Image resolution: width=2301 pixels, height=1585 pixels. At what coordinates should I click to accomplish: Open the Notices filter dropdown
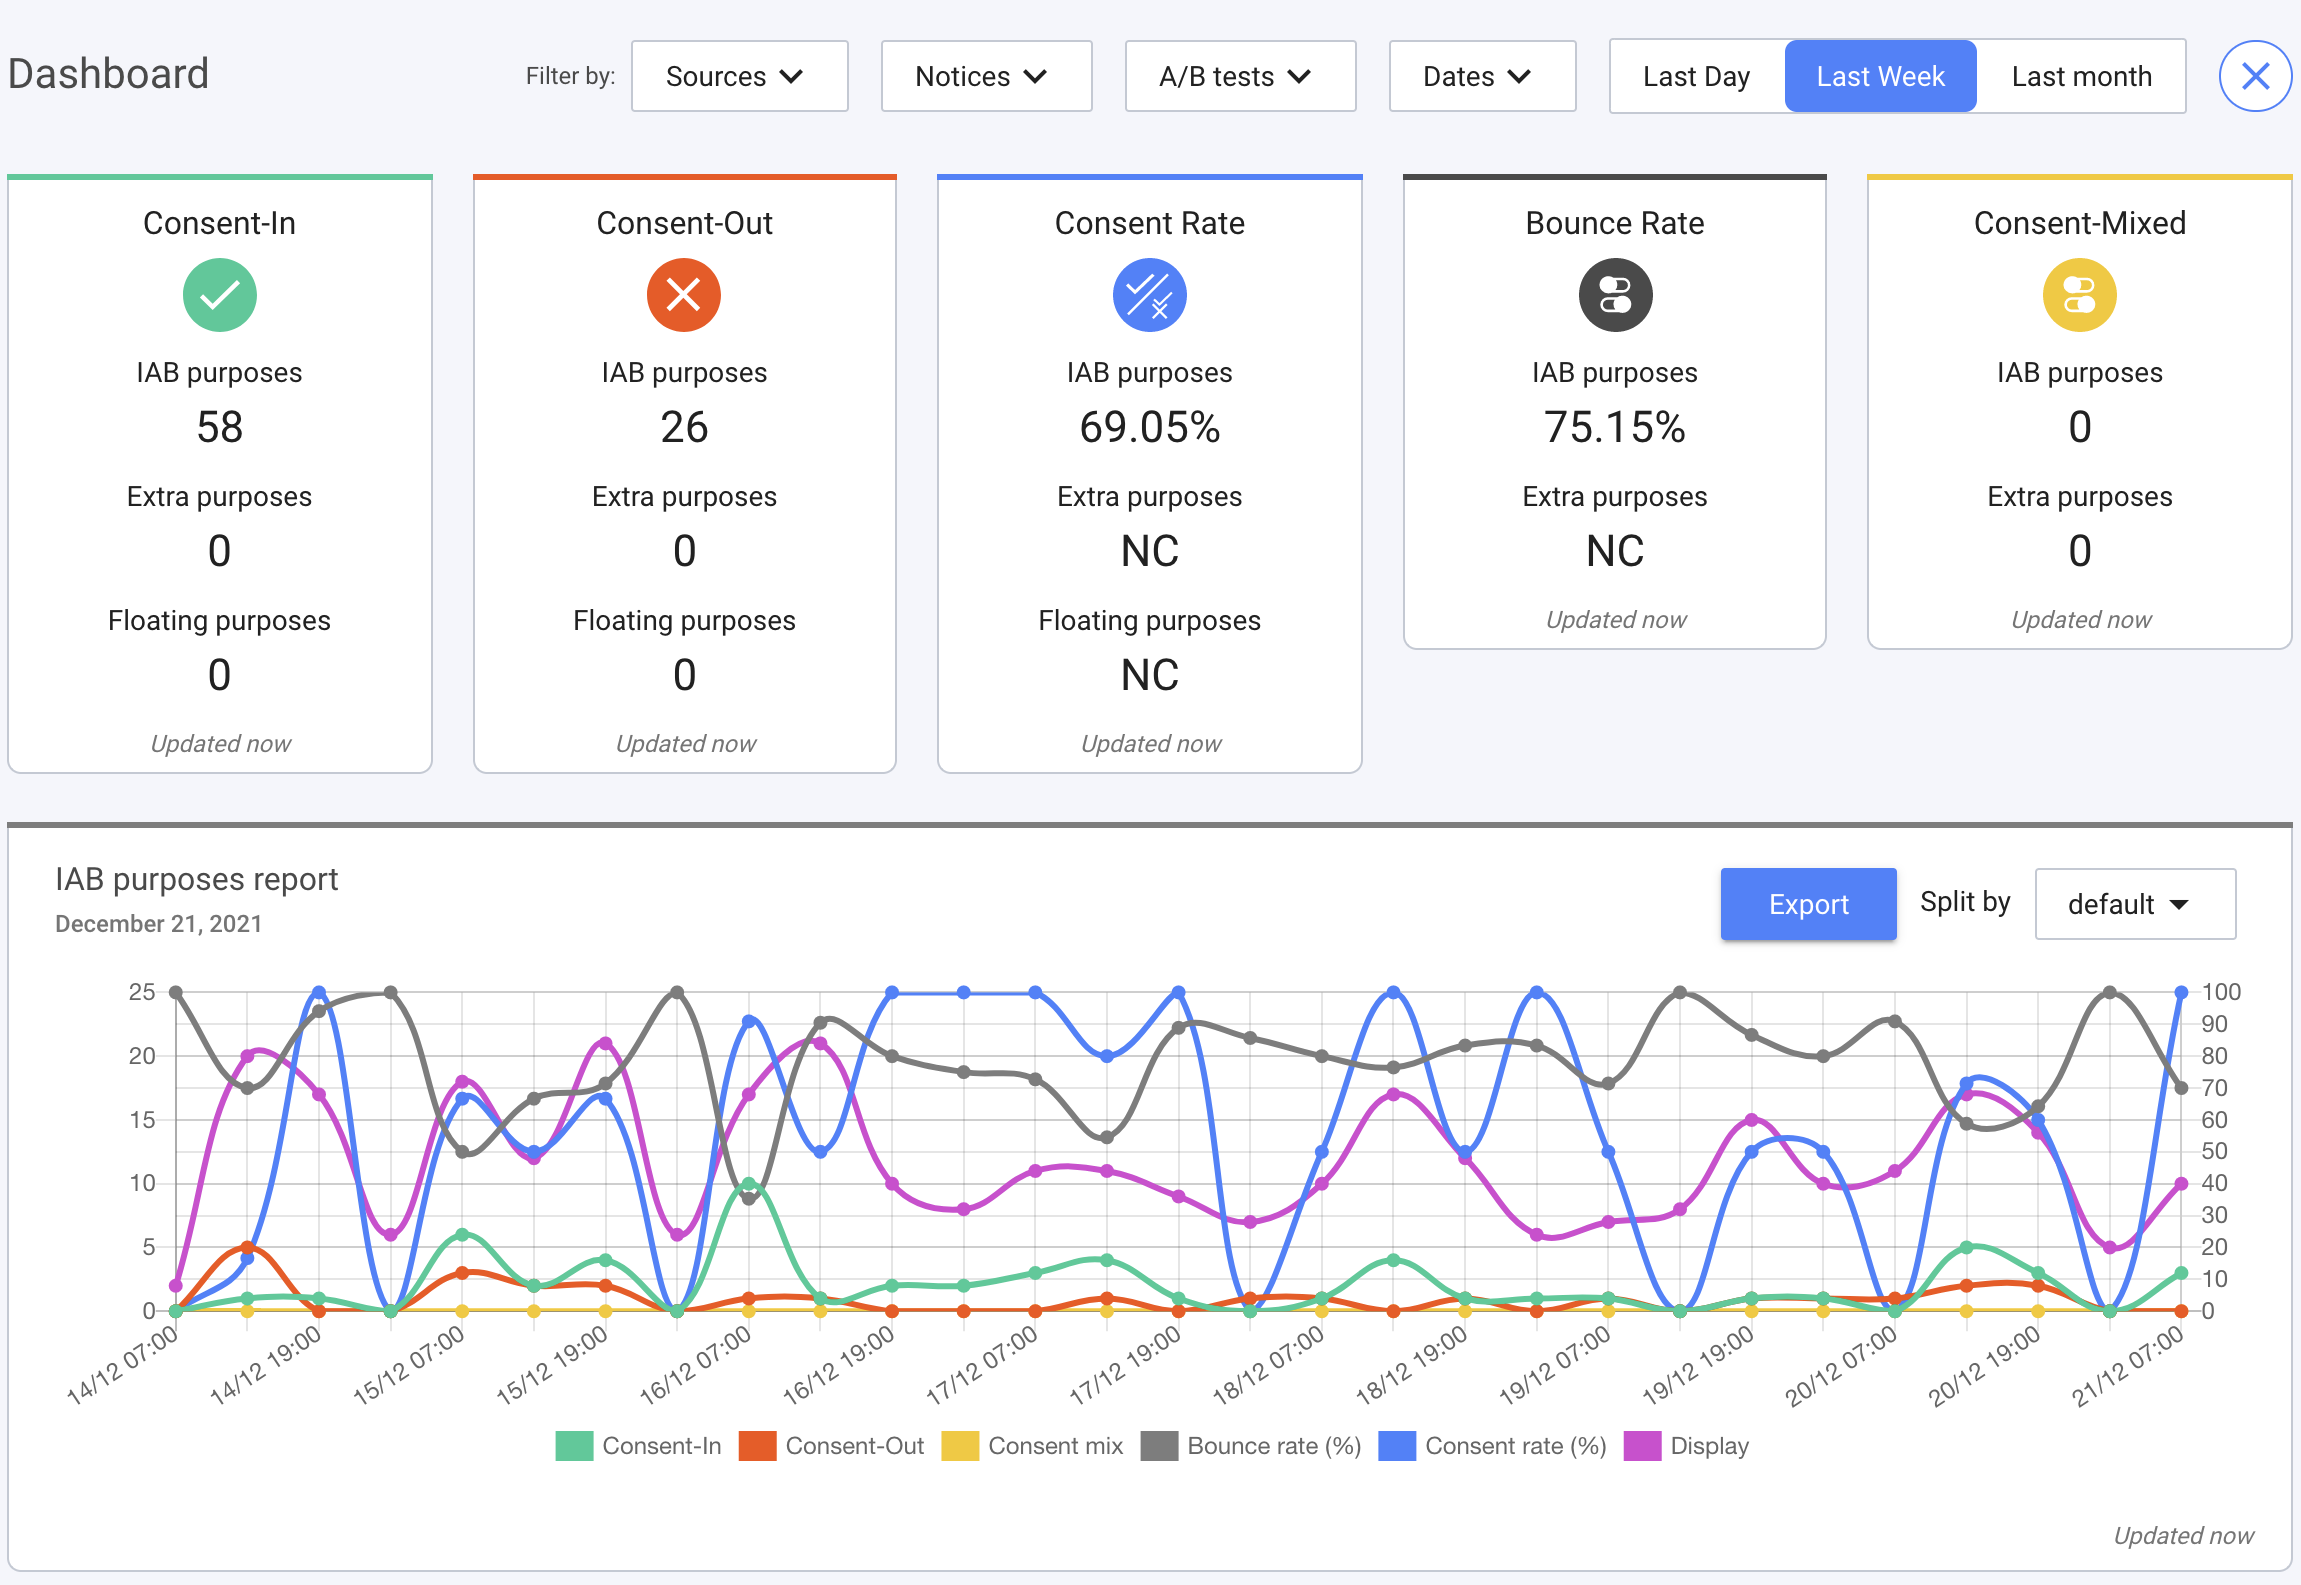(986, 76)
